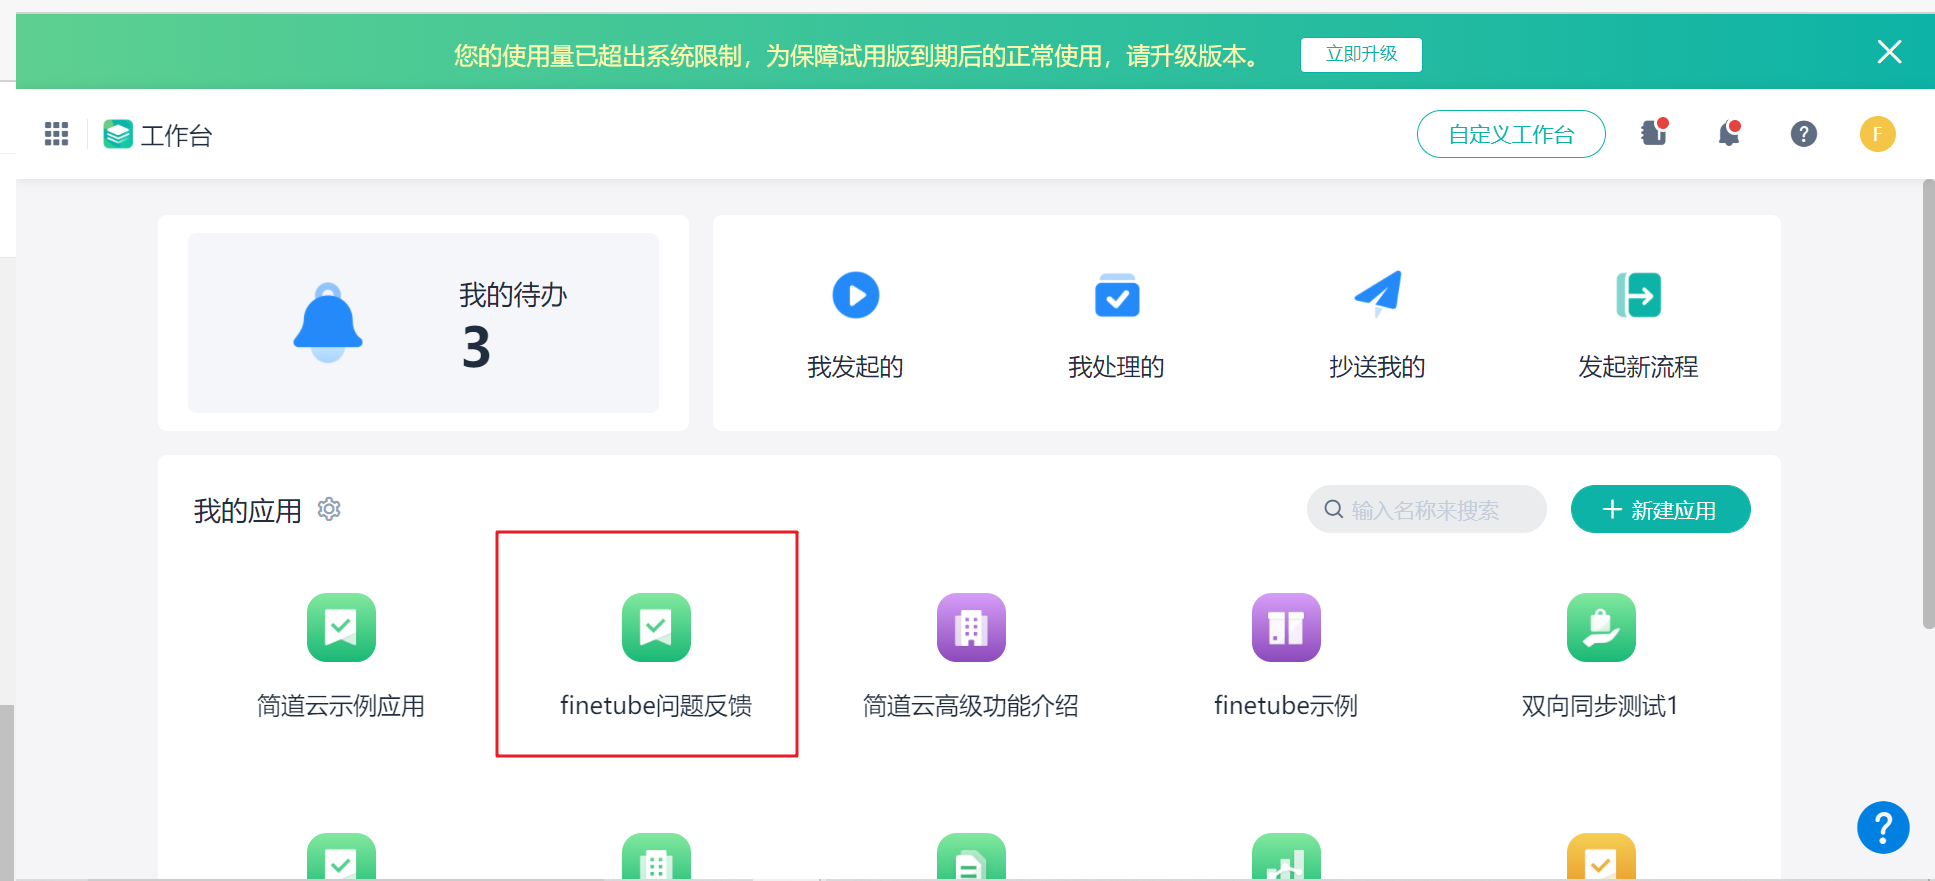Click the 自定义工作台 button
This screenshot has height=881, width=1935.
coord(1511,134)
